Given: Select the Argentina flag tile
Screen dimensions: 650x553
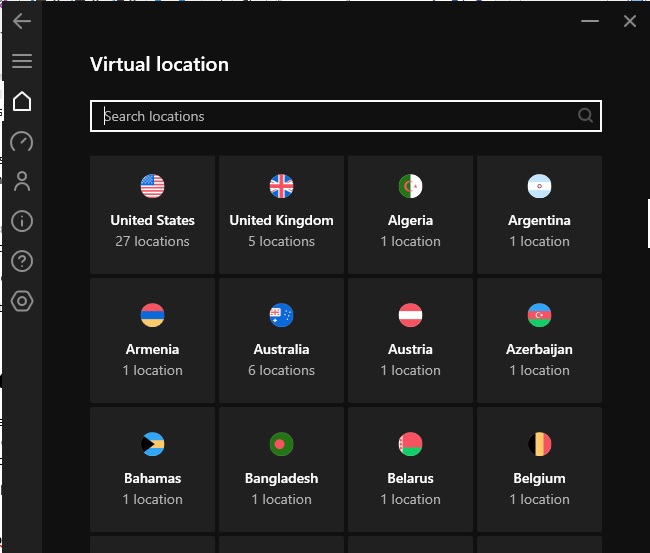Looking at the screenshot, I should 539,215.
